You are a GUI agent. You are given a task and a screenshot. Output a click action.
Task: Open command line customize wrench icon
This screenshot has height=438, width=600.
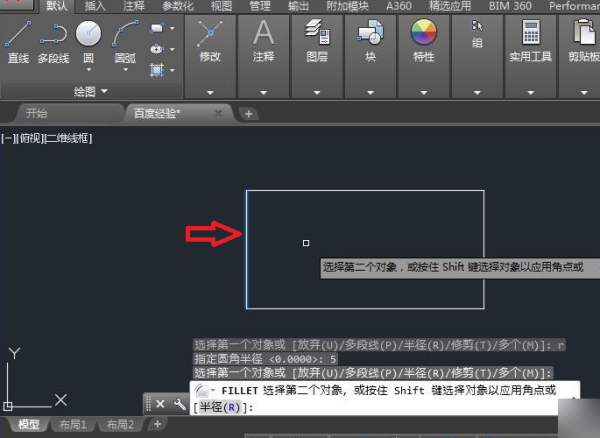tap(179, 404)
